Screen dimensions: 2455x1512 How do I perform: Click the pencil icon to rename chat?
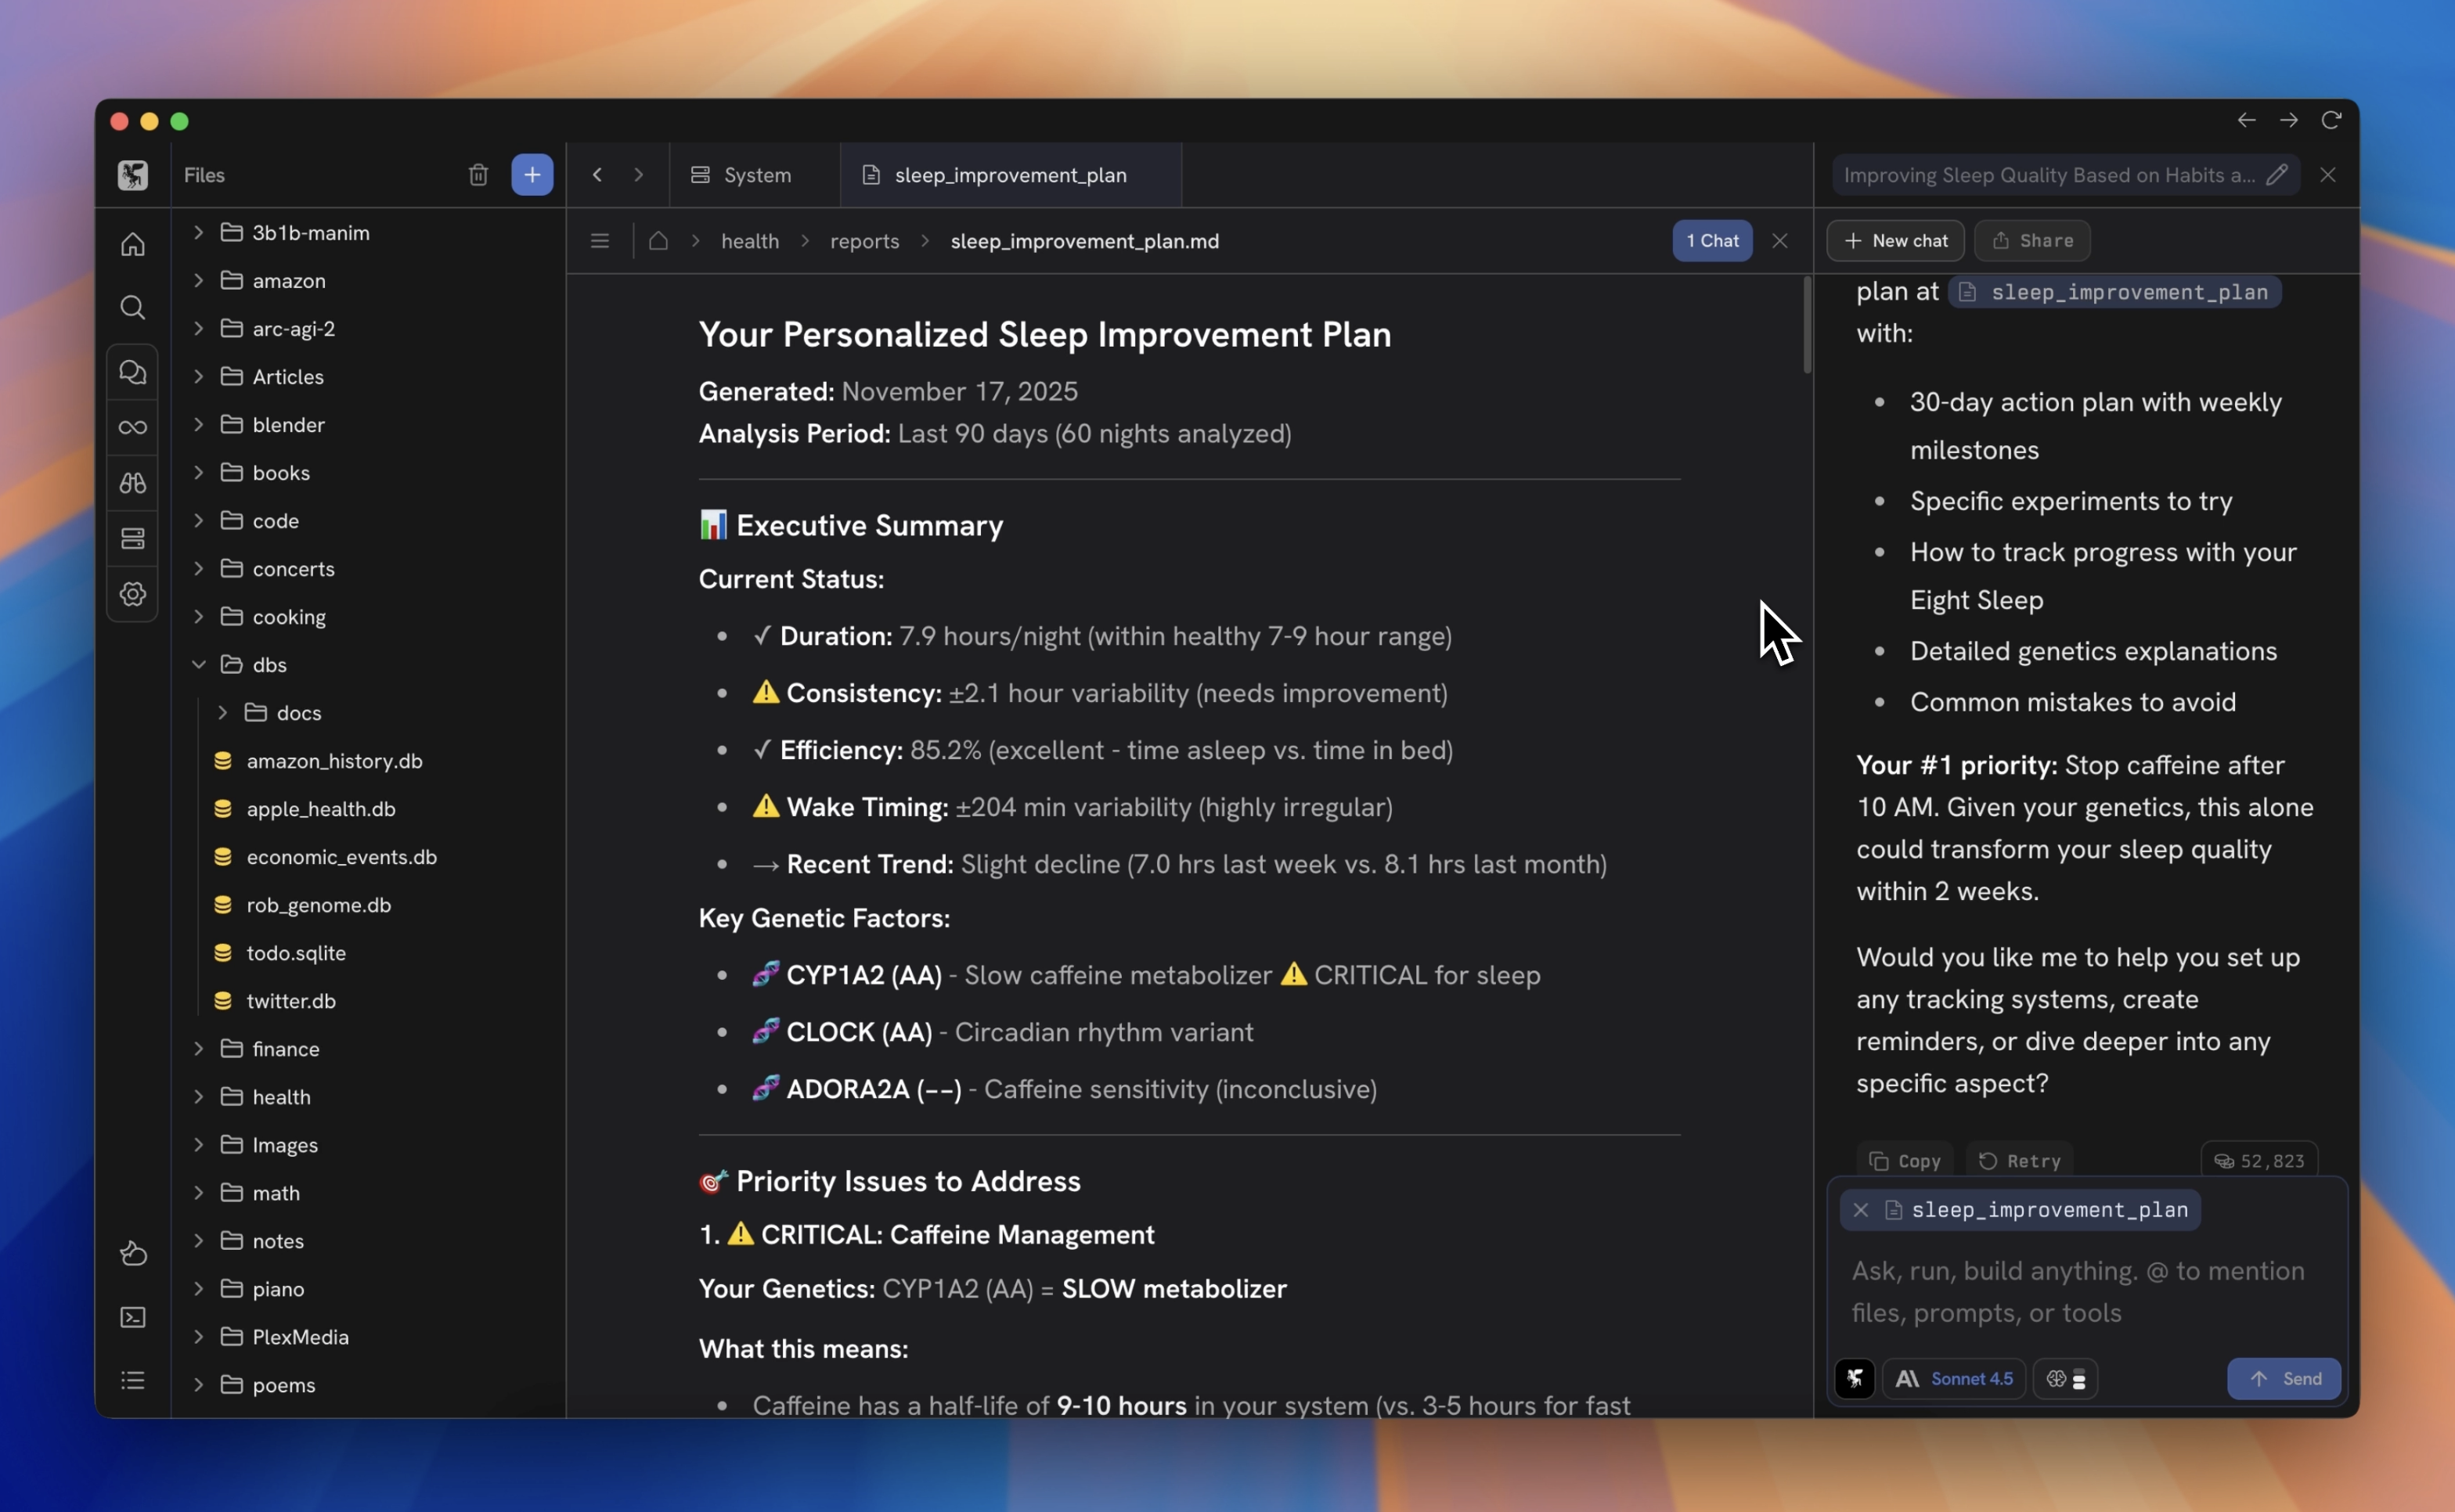point(2277,175)
